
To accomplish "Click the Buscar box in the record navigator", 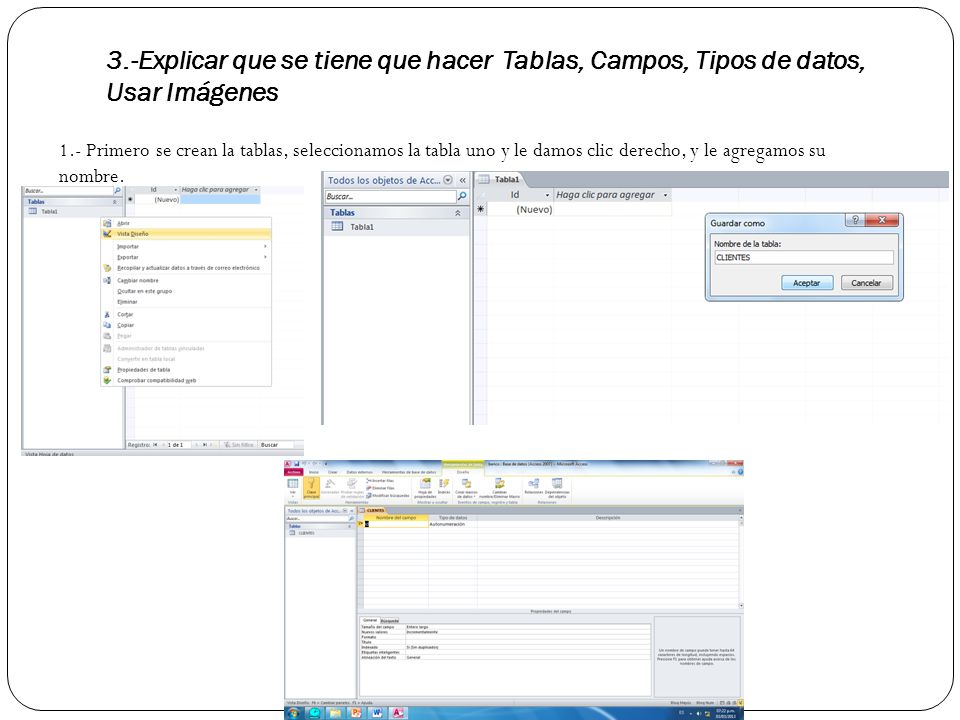I will click(x=276, y=444).
